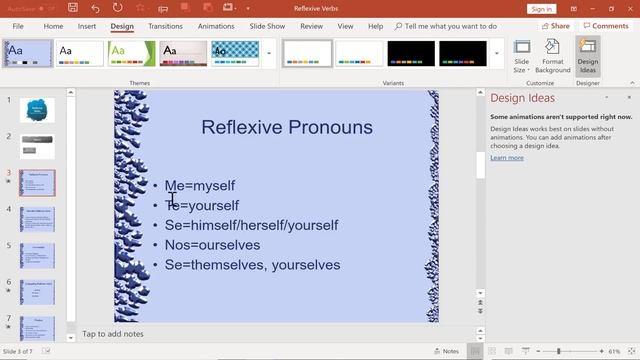Switch to the Home tab
The height and width of the screenshot is (360, 640).
53,26
